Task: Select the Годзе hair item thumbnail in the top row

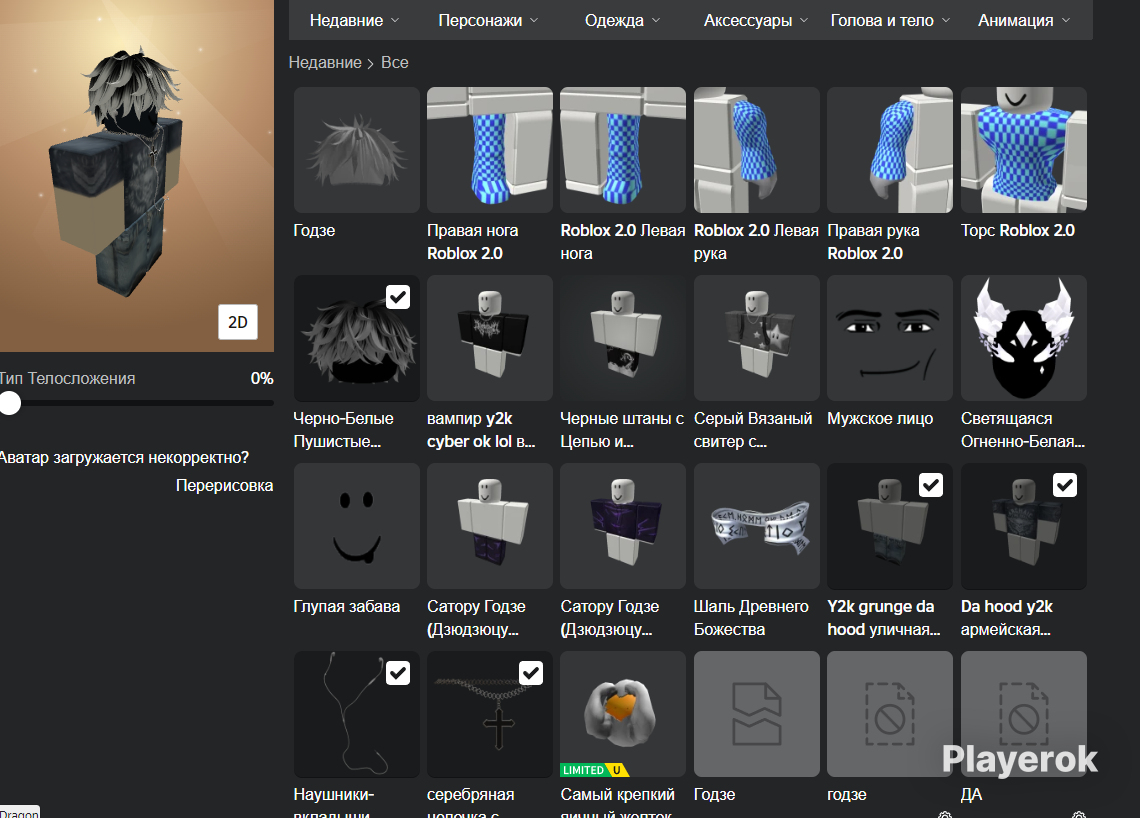Action: [356, 150]
